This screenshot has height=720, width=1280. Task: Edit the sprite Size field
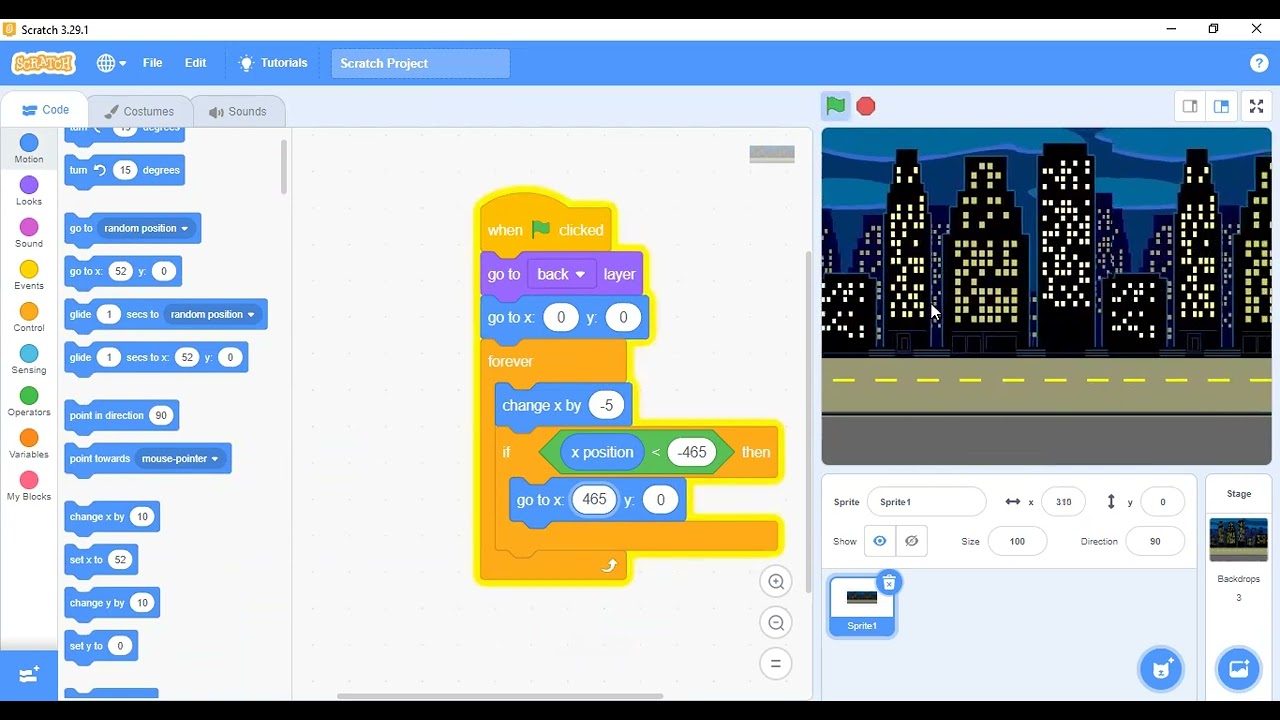(1017, 541)
